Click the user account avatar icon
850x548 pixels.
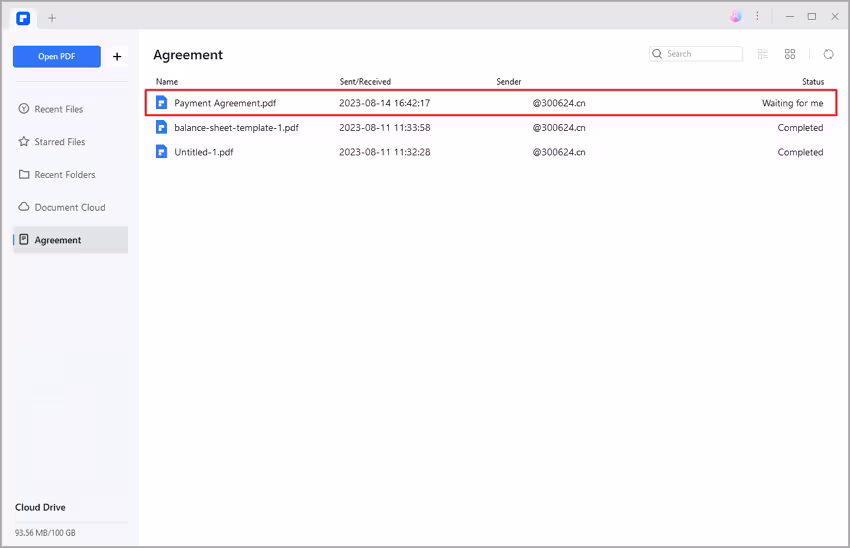[x=736, y=16]
